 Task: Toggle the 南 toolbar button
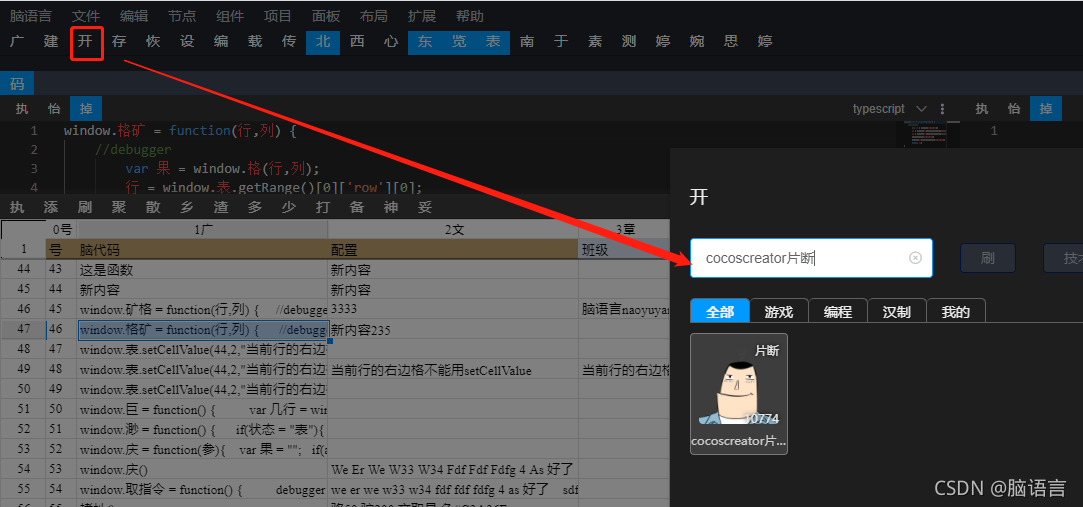tap(527, 41)
